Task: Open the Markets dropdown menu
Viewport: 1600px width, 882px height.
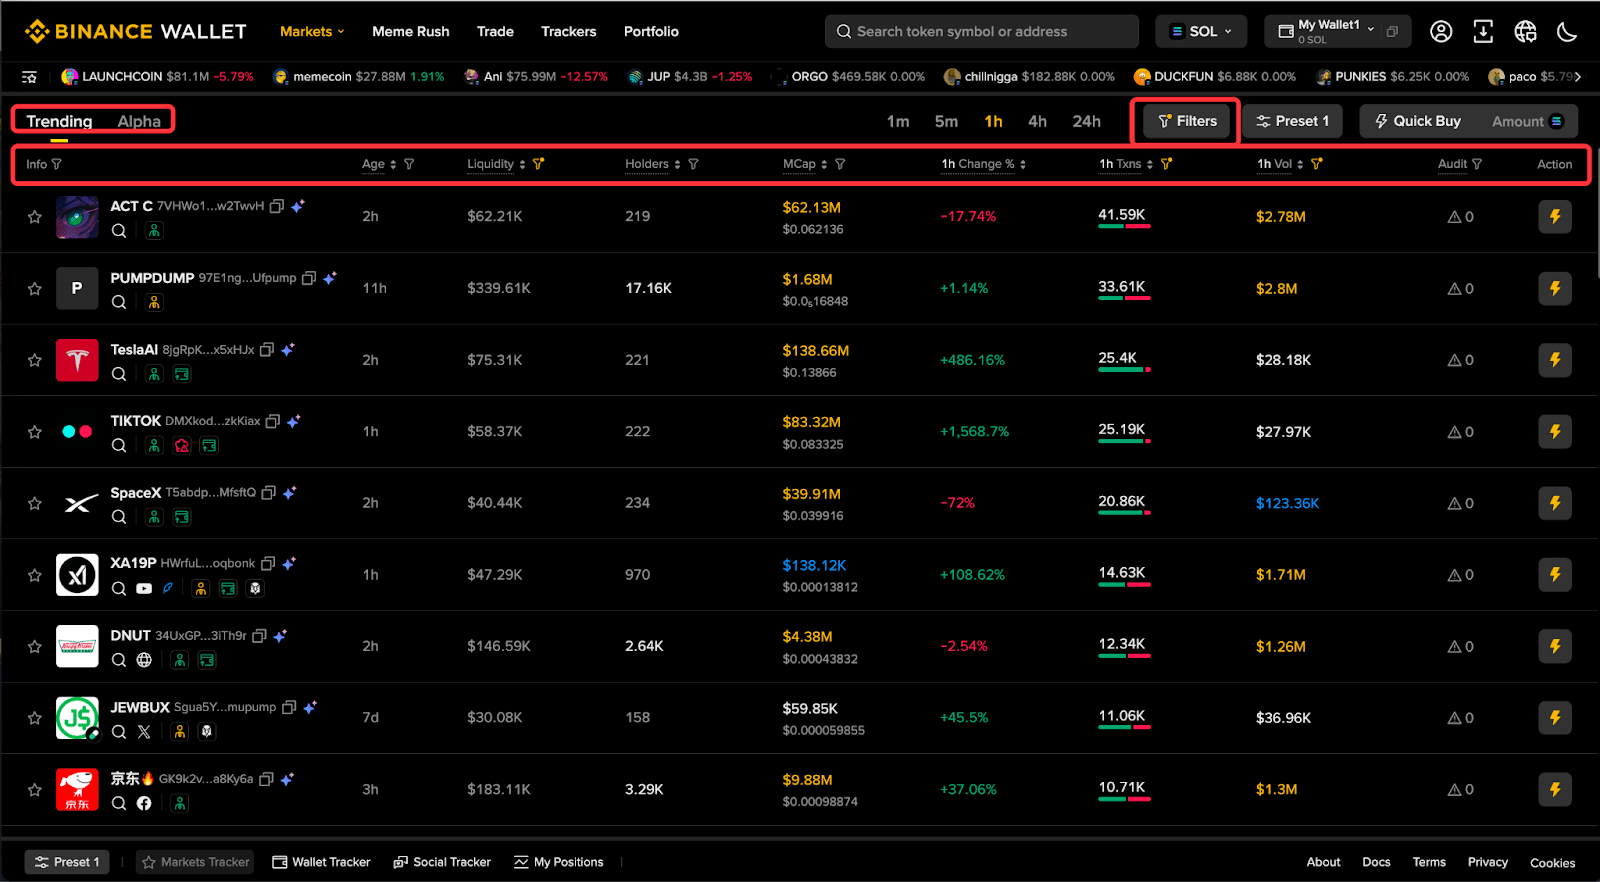Action: [x=312, y=31]
